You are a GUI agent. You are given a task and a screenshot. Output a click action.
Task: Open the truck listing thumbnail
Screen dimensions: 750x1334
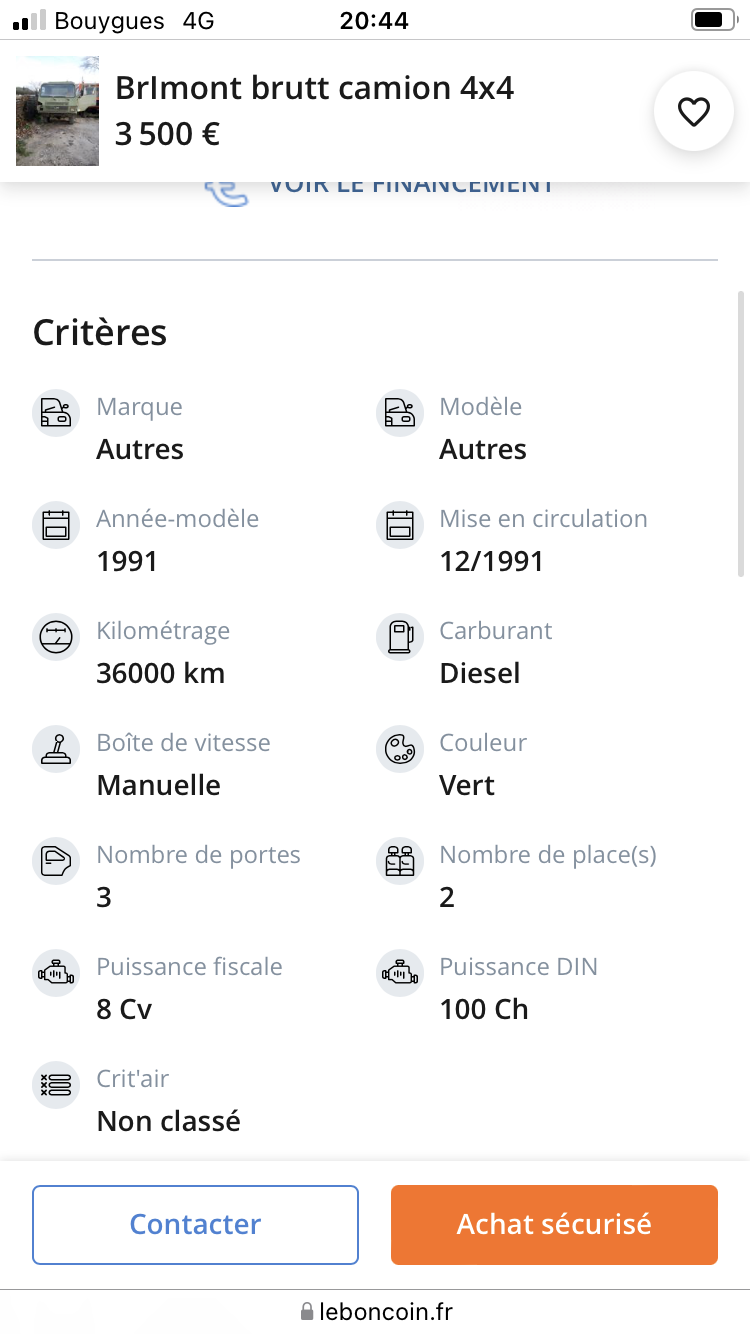57,111
